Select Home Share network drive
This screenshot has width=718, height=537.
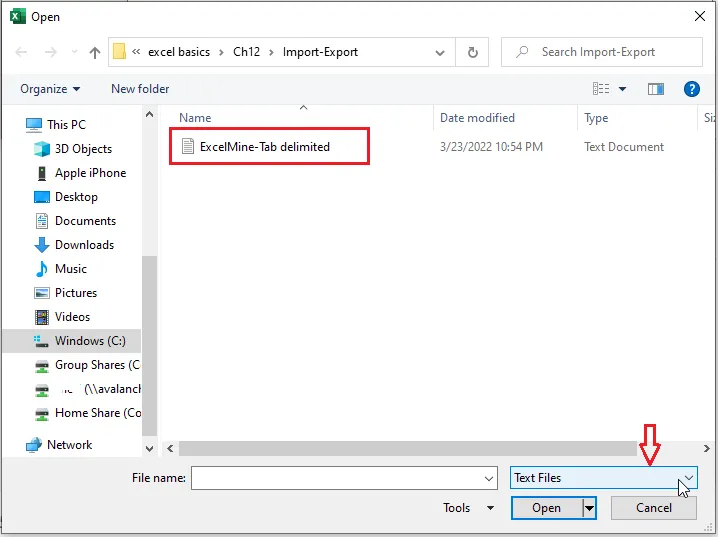click(87, 413)
